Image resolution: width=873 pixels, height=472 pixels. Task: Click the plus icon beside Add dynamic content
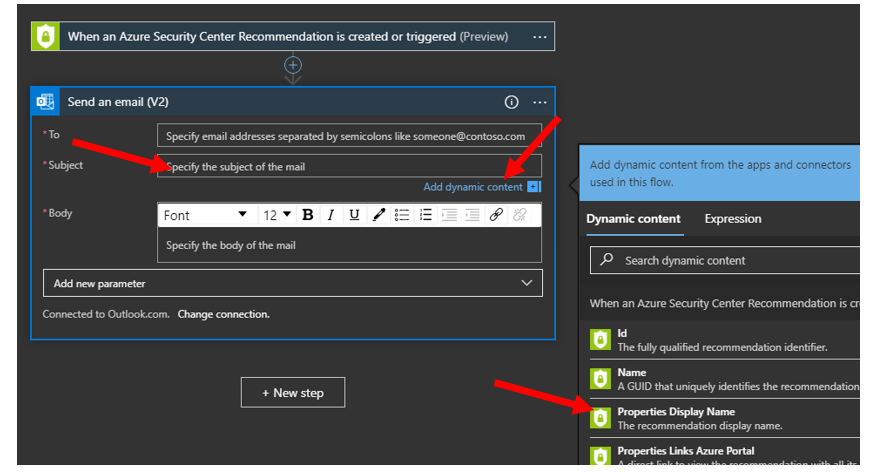coord(534,187)
